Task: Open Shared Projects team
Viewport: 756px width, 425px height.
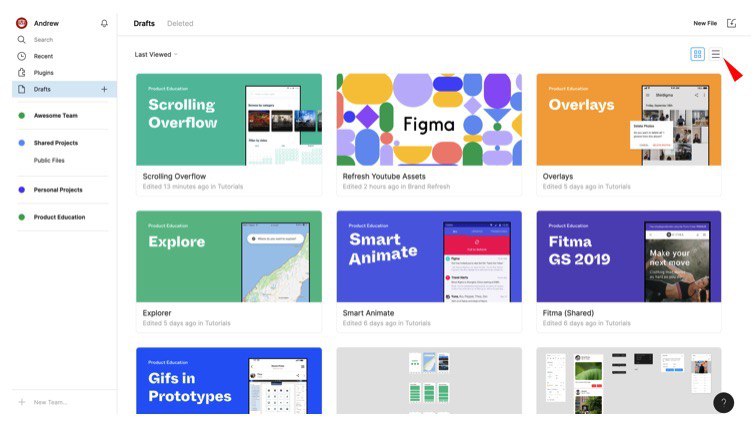Action: tap(55, 143)
